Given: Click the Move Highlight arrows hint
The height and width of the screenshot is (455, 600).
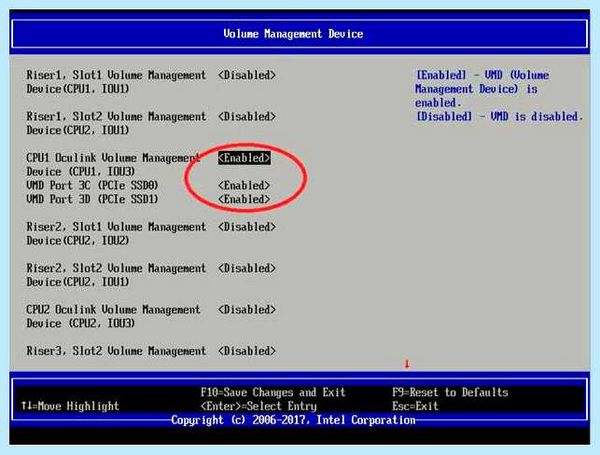Looking at the screenshot, I should [x=70, y=406].
